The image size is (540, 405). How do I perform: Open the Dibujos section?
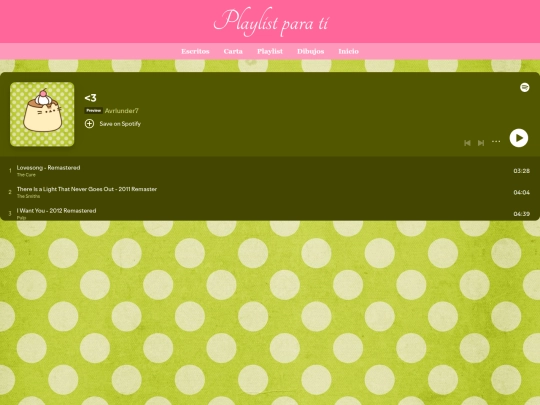[310, 51]
